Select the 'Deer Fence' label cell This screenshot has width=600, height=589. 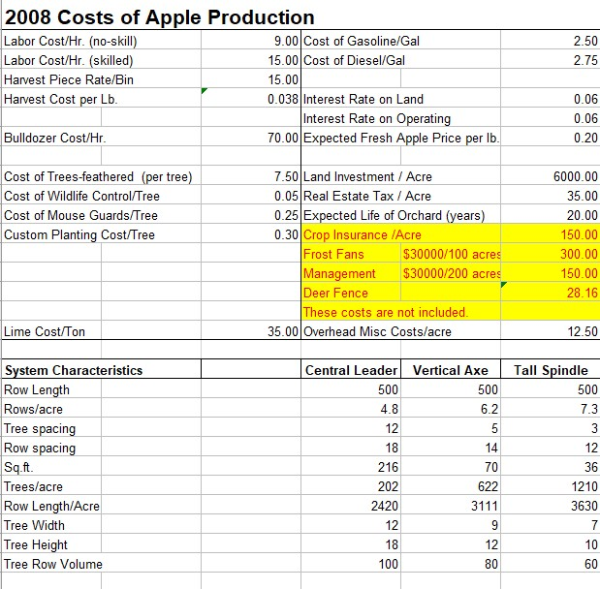335,293
